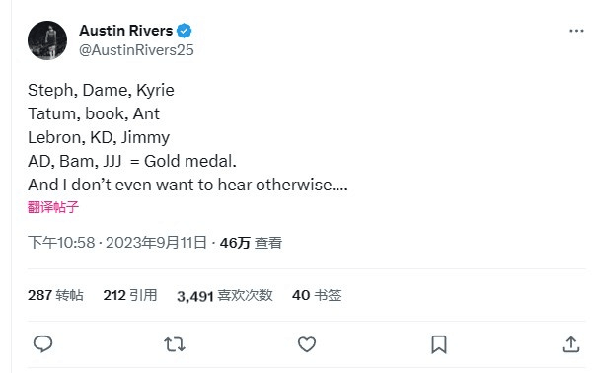Viewport: 600px width, 373px height.
Task: Repost the tweet using retweet icon
Action: pyautogui.click(x=175, y=344)
